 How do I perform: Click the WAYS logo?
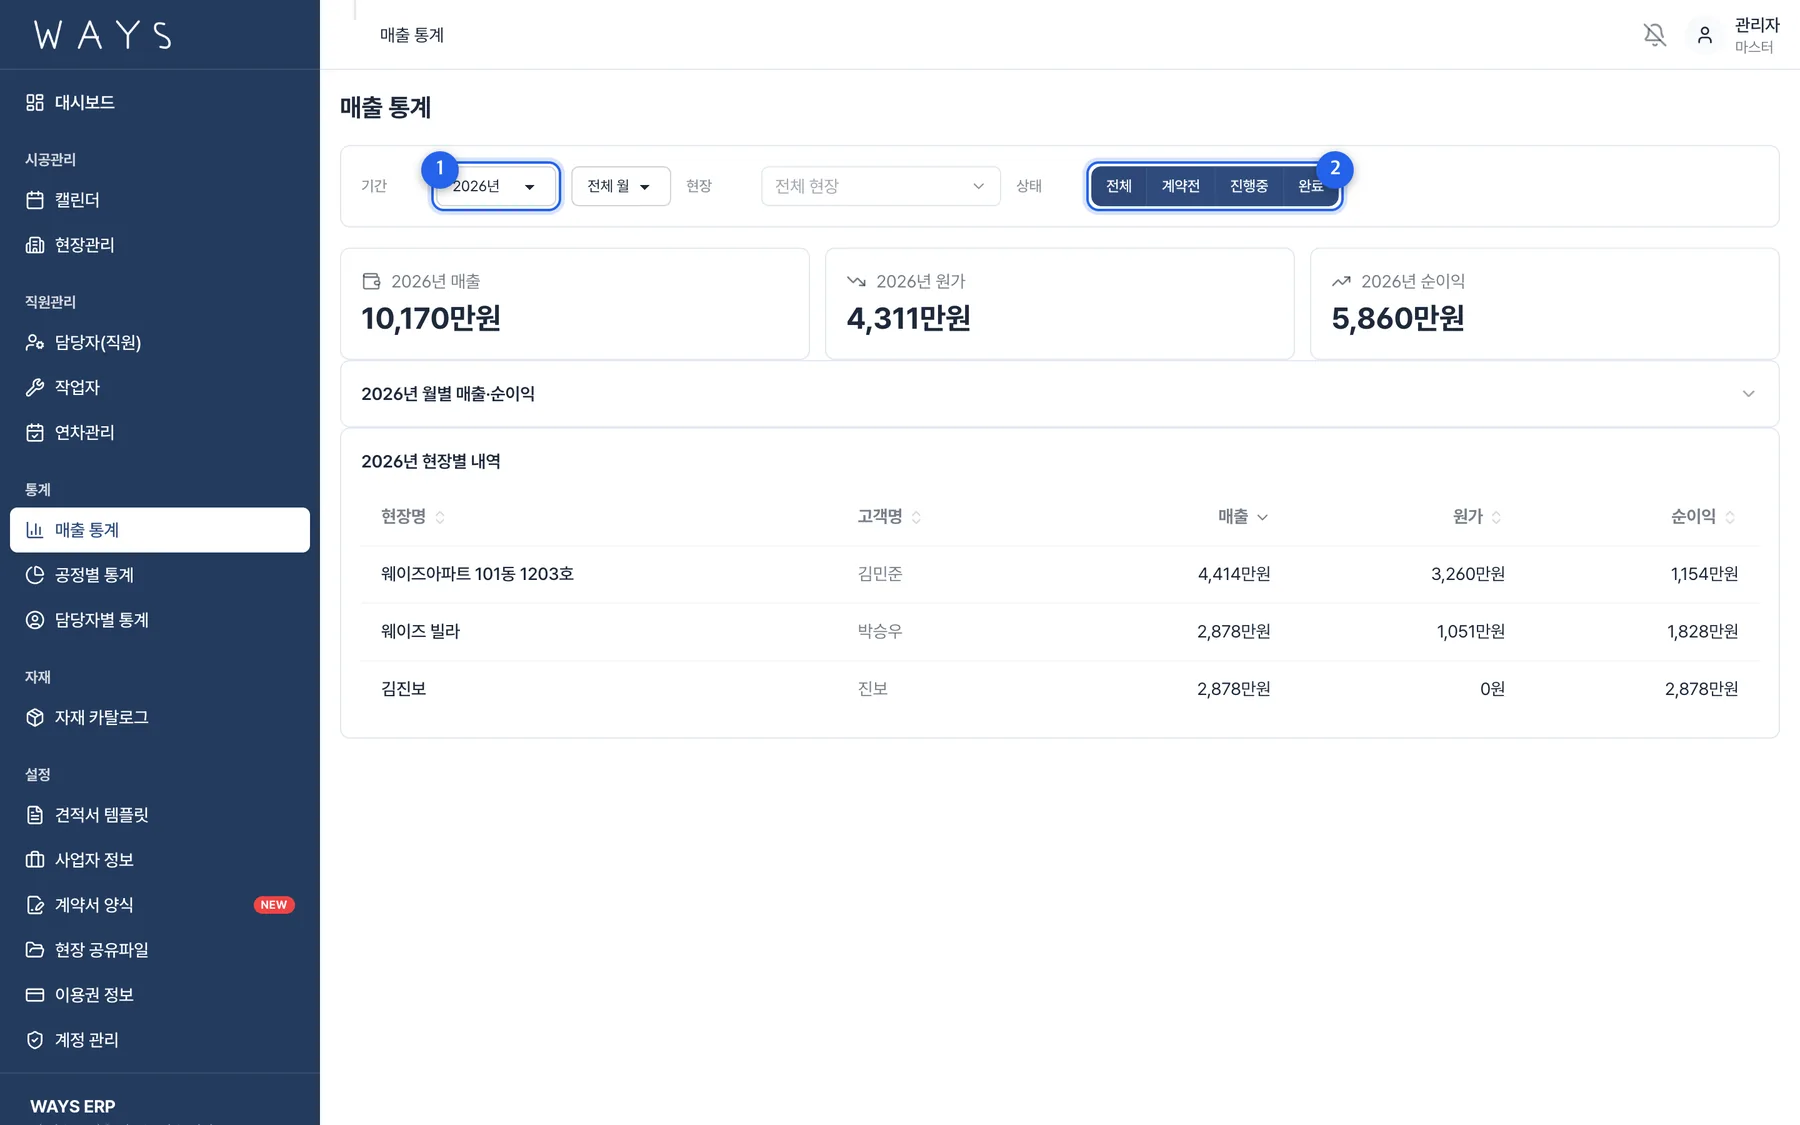pyautogui.click(x=103, y=35)
